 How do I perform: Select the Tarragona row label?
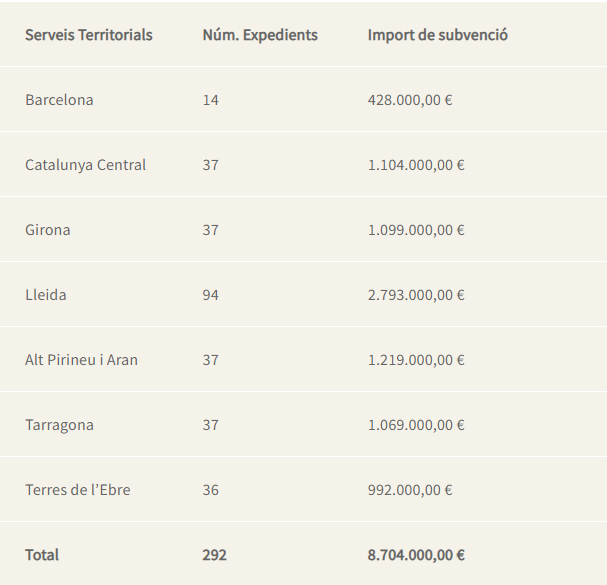[59, 425]
